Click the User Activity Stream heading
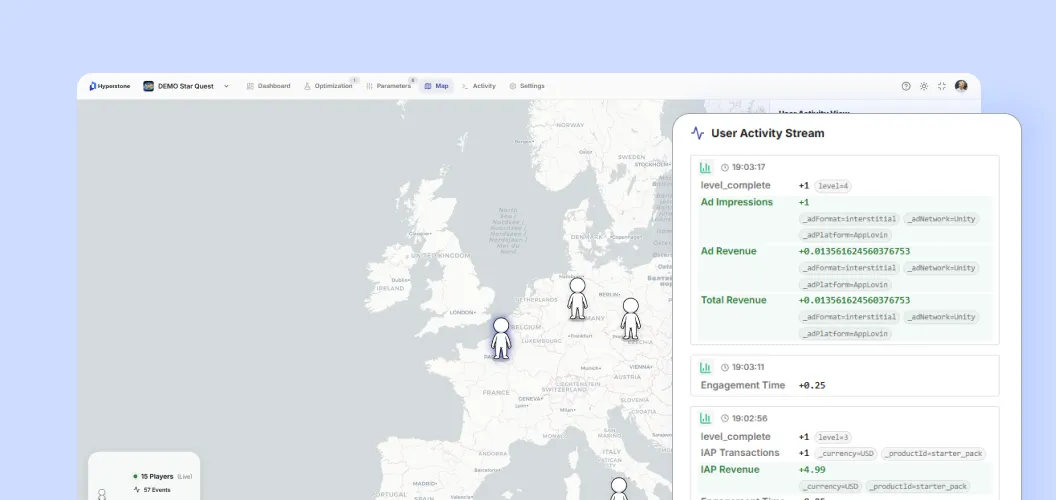The width and height of the screenshot is (1056, 500). [x=767, y=133]
